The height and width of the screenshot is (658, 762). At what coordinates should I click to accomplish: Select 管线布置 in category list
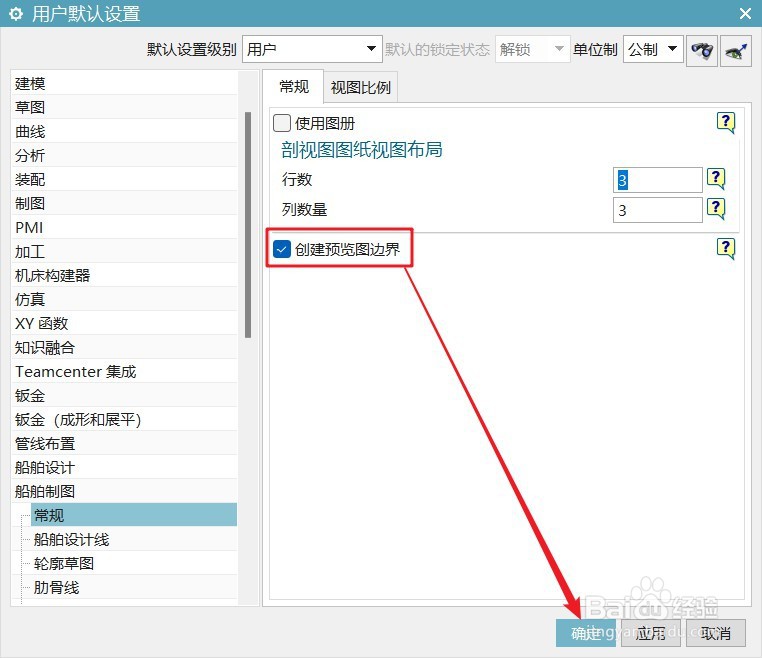[124, 443]
